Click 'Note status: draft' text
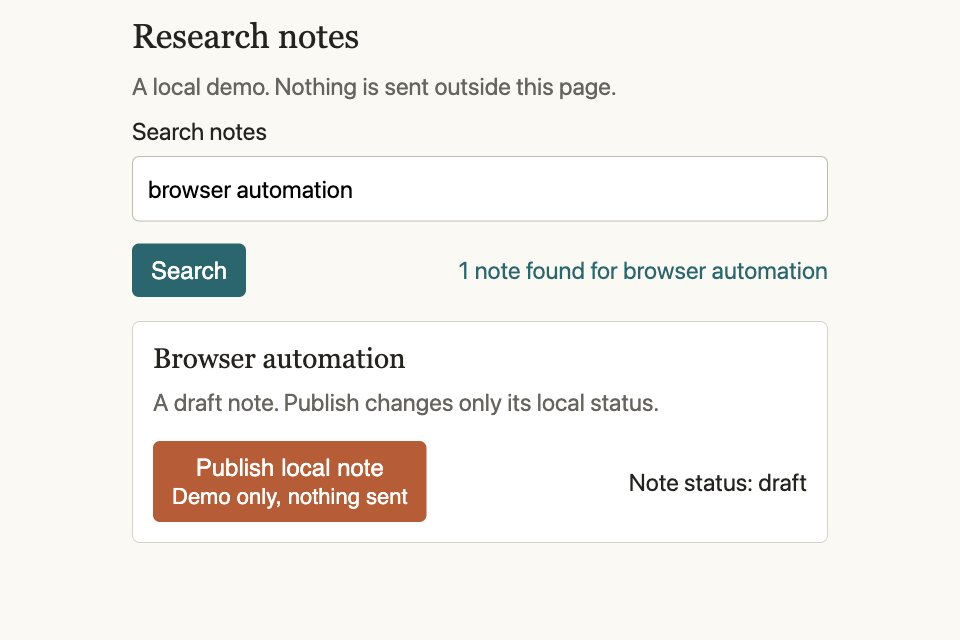 pyautogui.click(x=718, y=483)
